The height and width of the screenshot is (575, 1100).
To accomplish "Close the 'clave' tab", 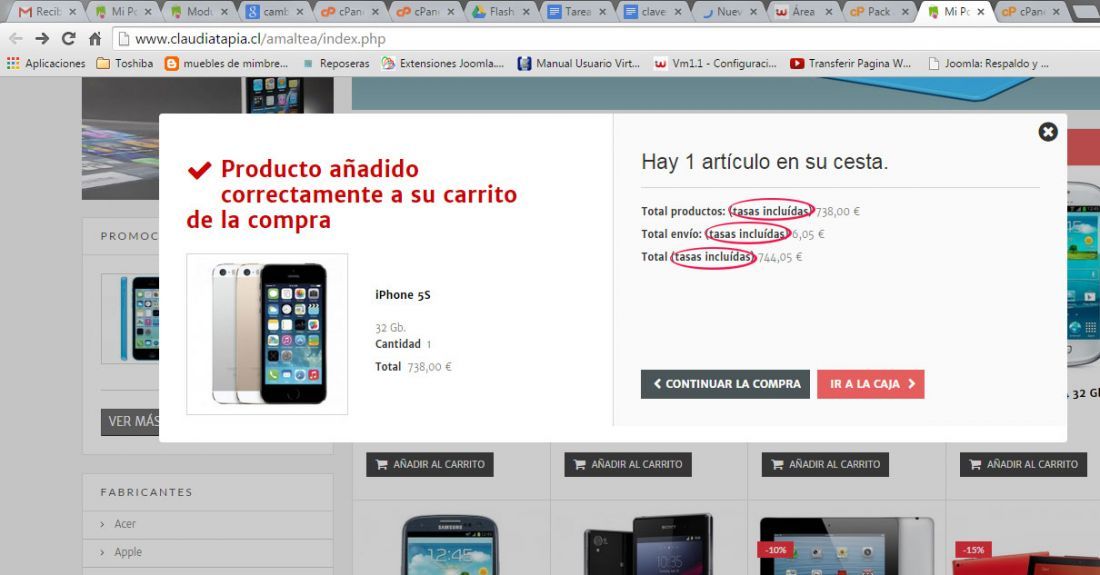I will click(x=678, y=12).
